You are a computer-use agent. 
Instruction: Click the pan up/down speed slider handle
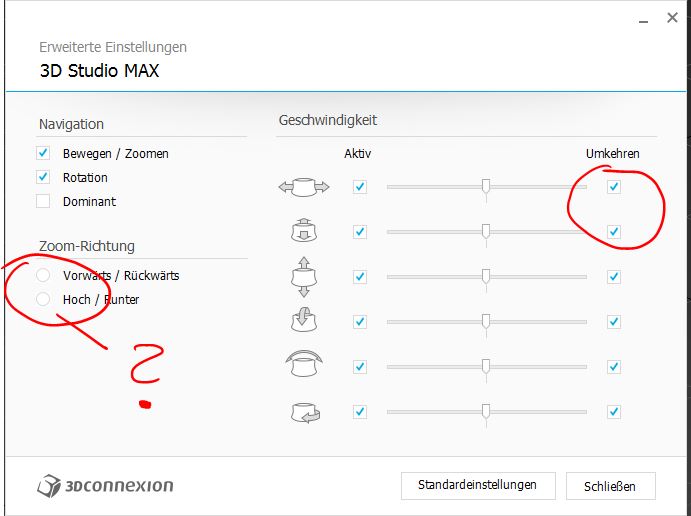[x=486, y=276]
